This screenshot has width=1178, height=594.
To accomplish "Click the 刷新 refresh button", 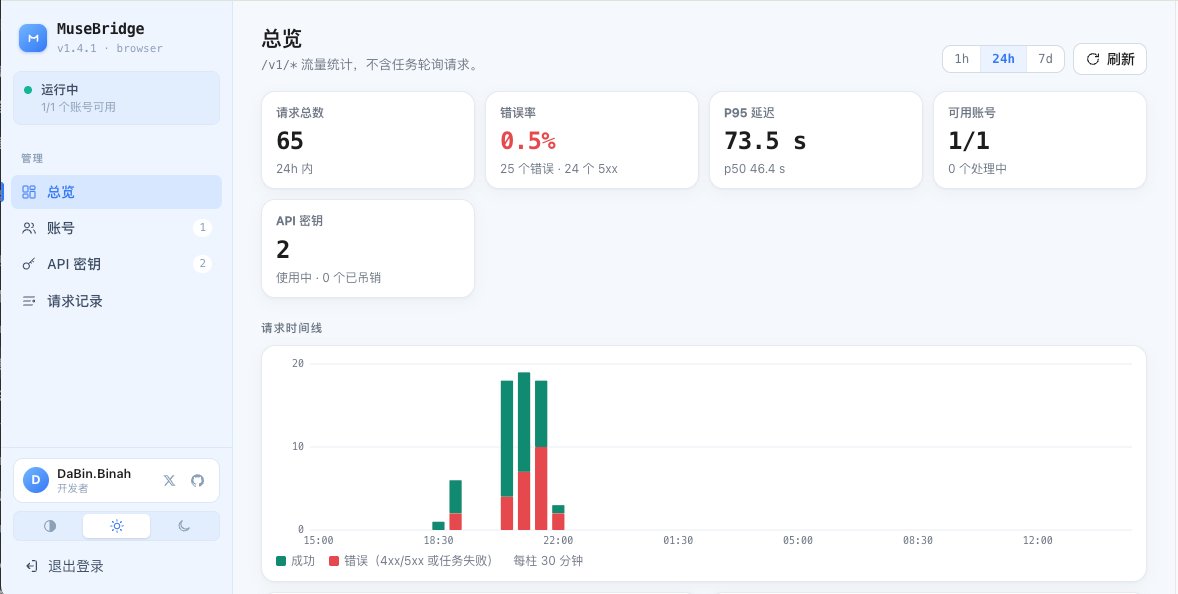I will (x=1110, y=59).
